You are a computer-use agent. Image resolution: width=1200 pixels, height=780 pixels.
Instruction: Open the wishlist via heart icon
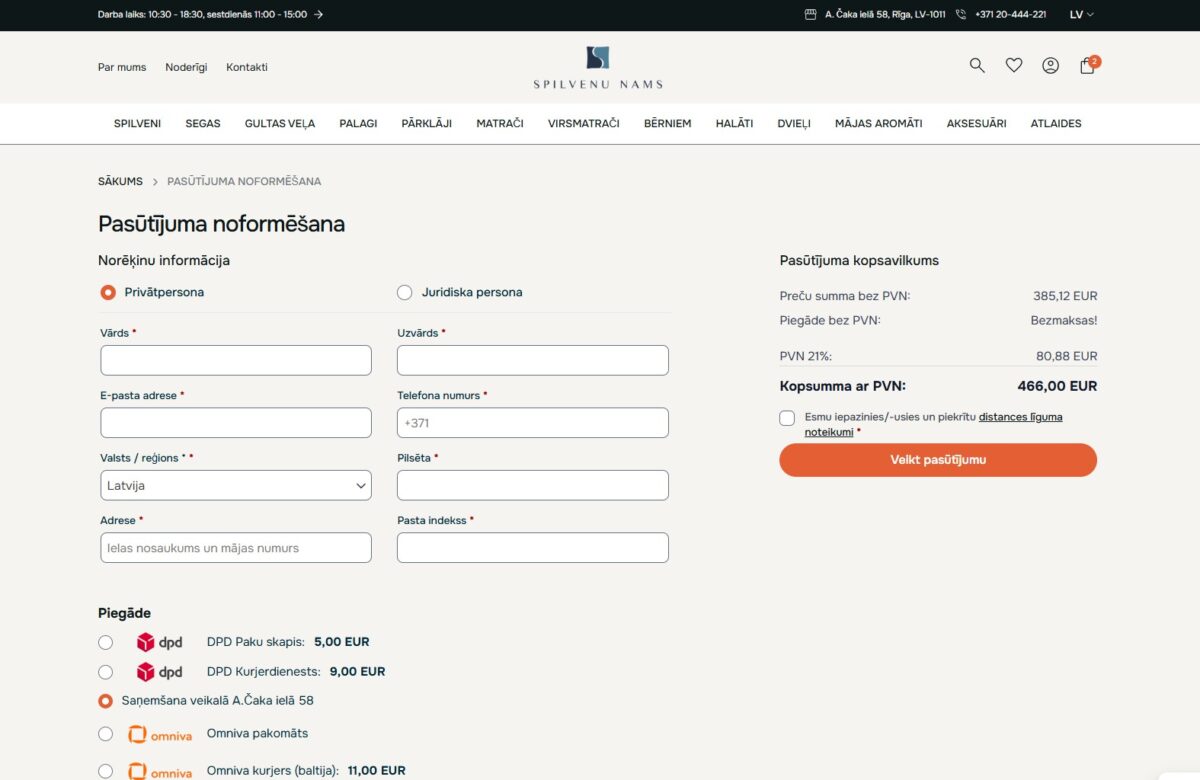pyautogui.click(x=1014, y=65)
